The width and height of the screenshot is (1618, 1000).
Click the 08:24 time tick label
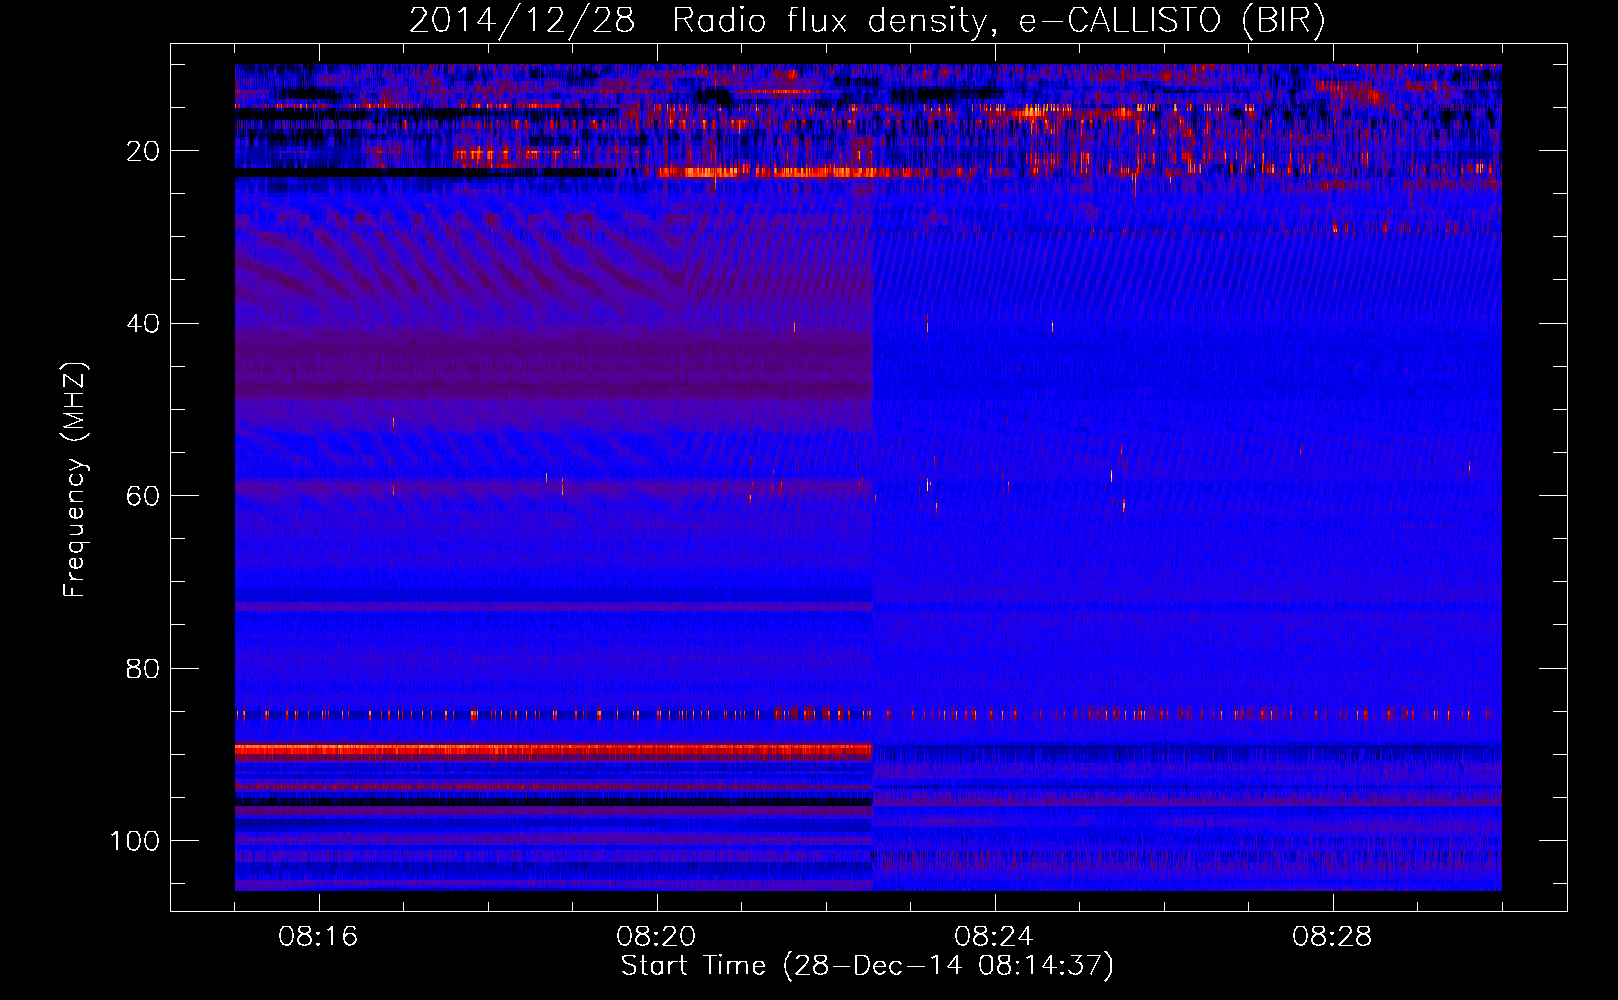(994, 937)
